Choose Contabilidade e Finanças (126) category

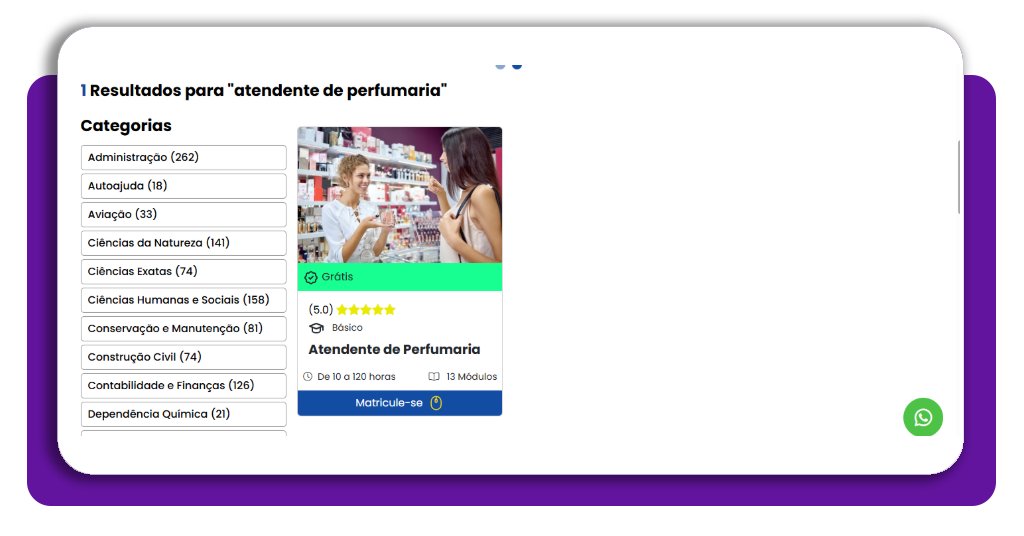pyautogui.click(x=184, y=385)
